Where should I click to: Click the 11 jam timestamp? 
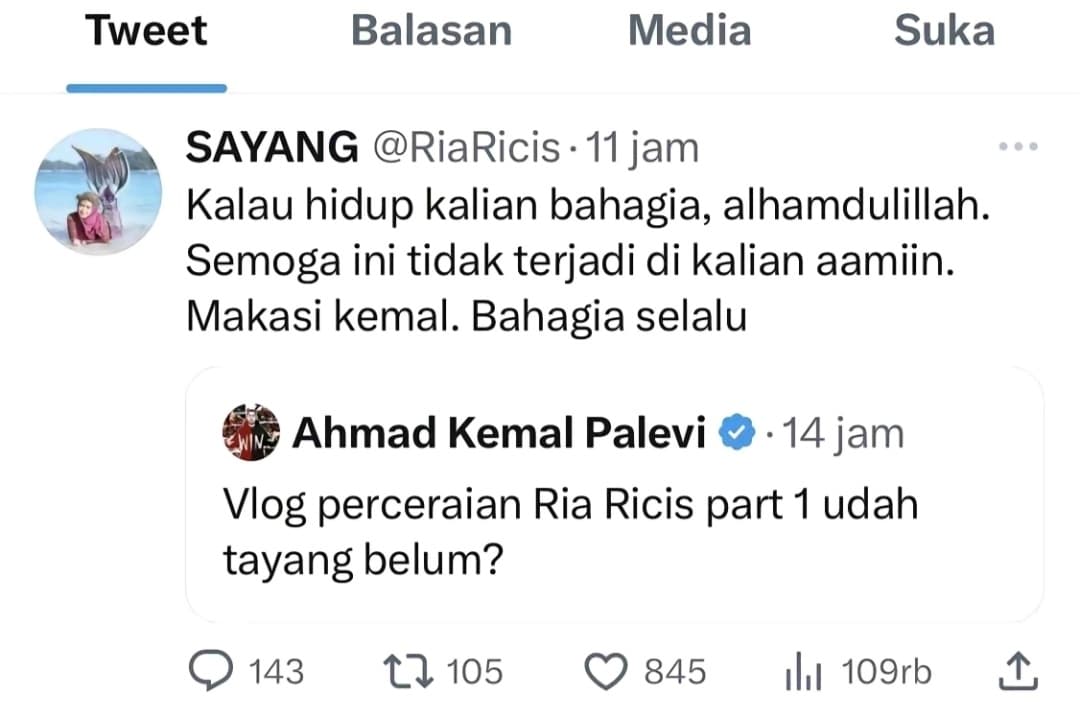[x=641, y=149]
